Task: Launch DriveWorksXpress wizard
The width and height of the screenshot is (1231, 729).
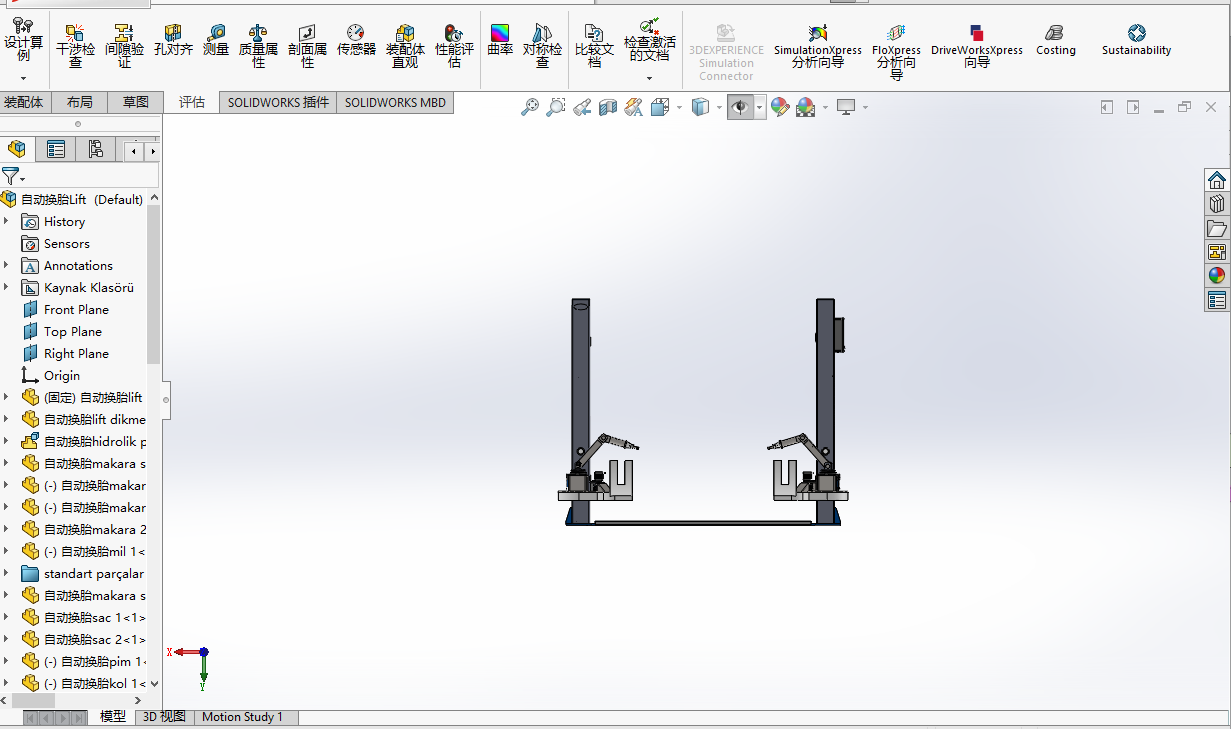Action: click(x=976, y=46)
